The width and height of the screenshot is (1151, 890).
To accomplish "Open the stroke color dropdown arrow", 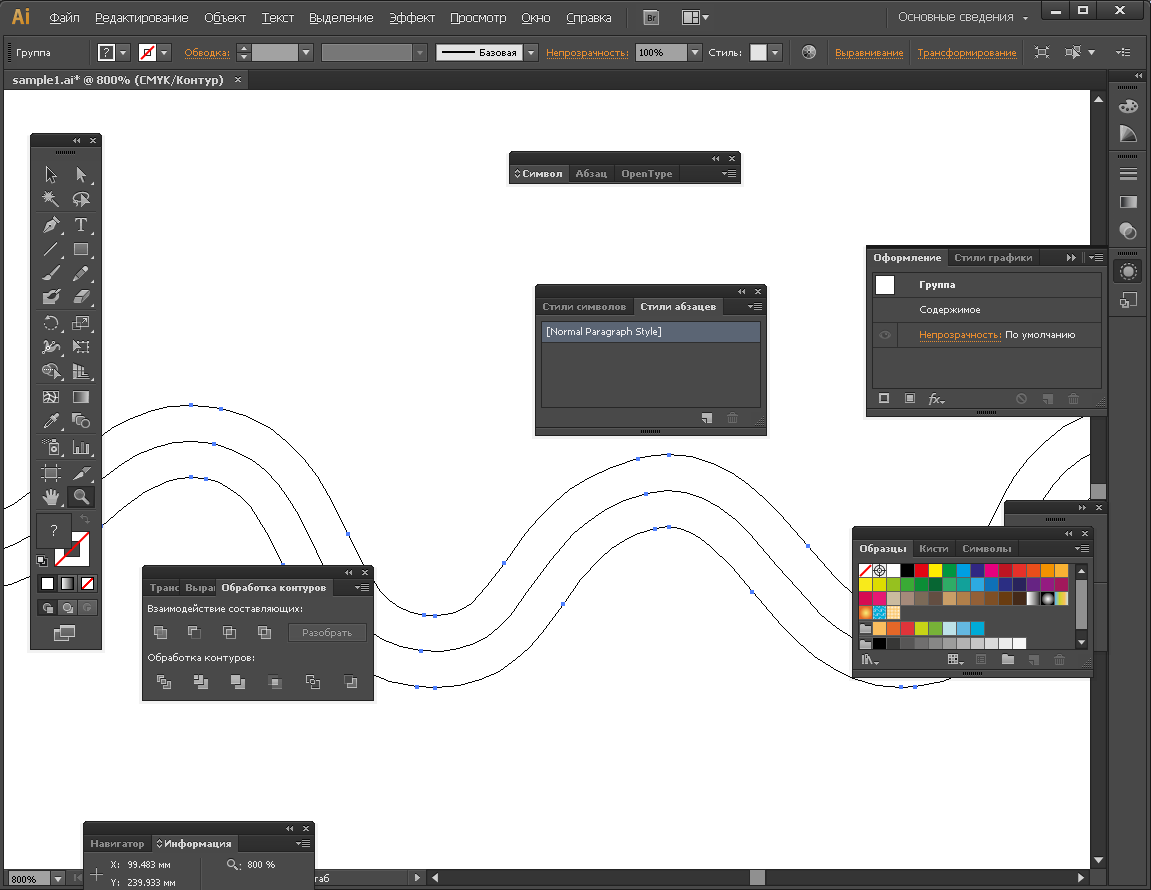I will 164,53.
